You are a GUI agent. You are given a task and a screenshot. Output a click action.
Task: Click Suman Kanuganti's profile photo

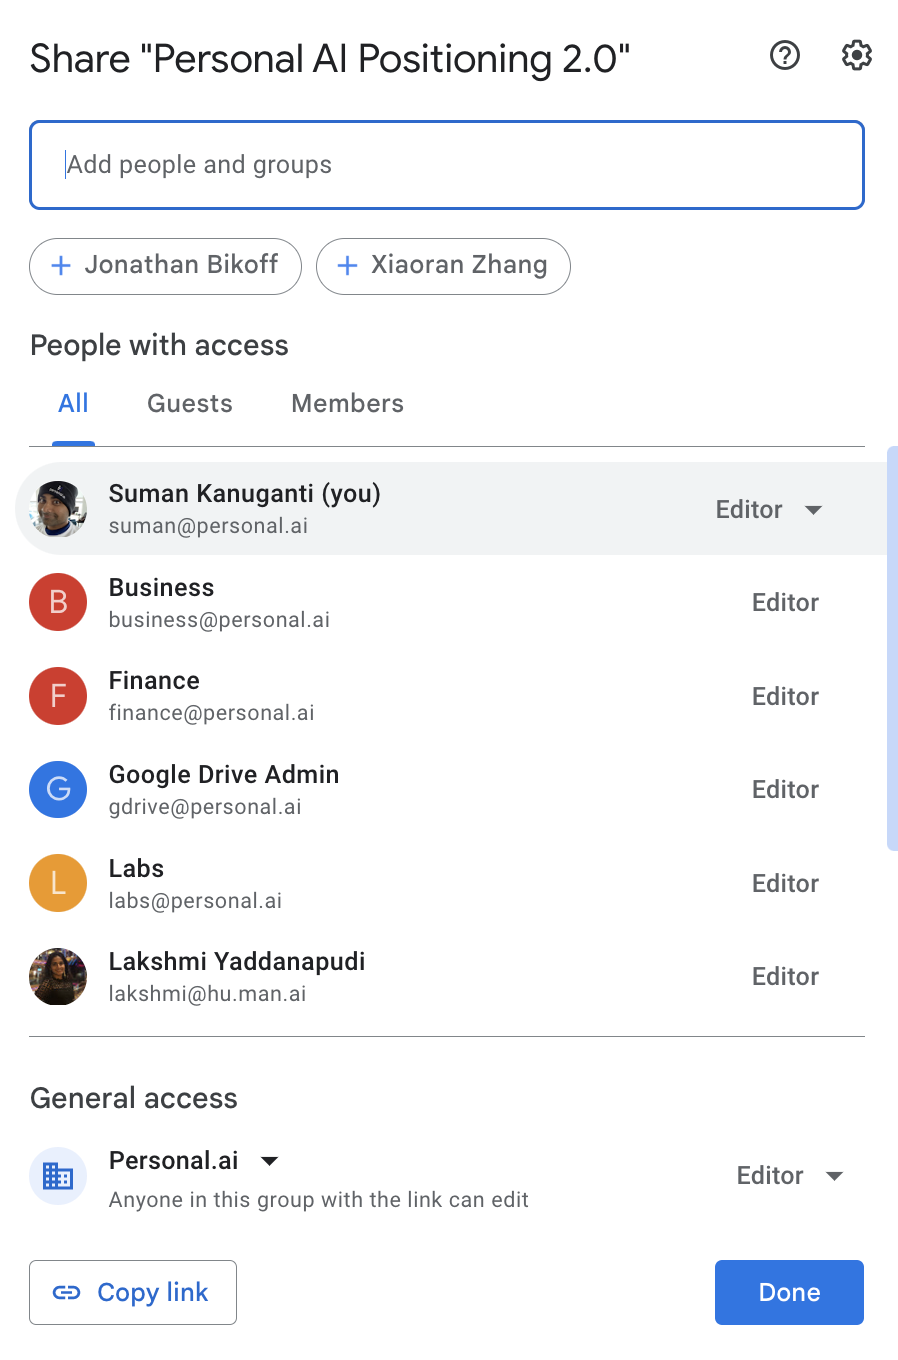coord(58,509)
